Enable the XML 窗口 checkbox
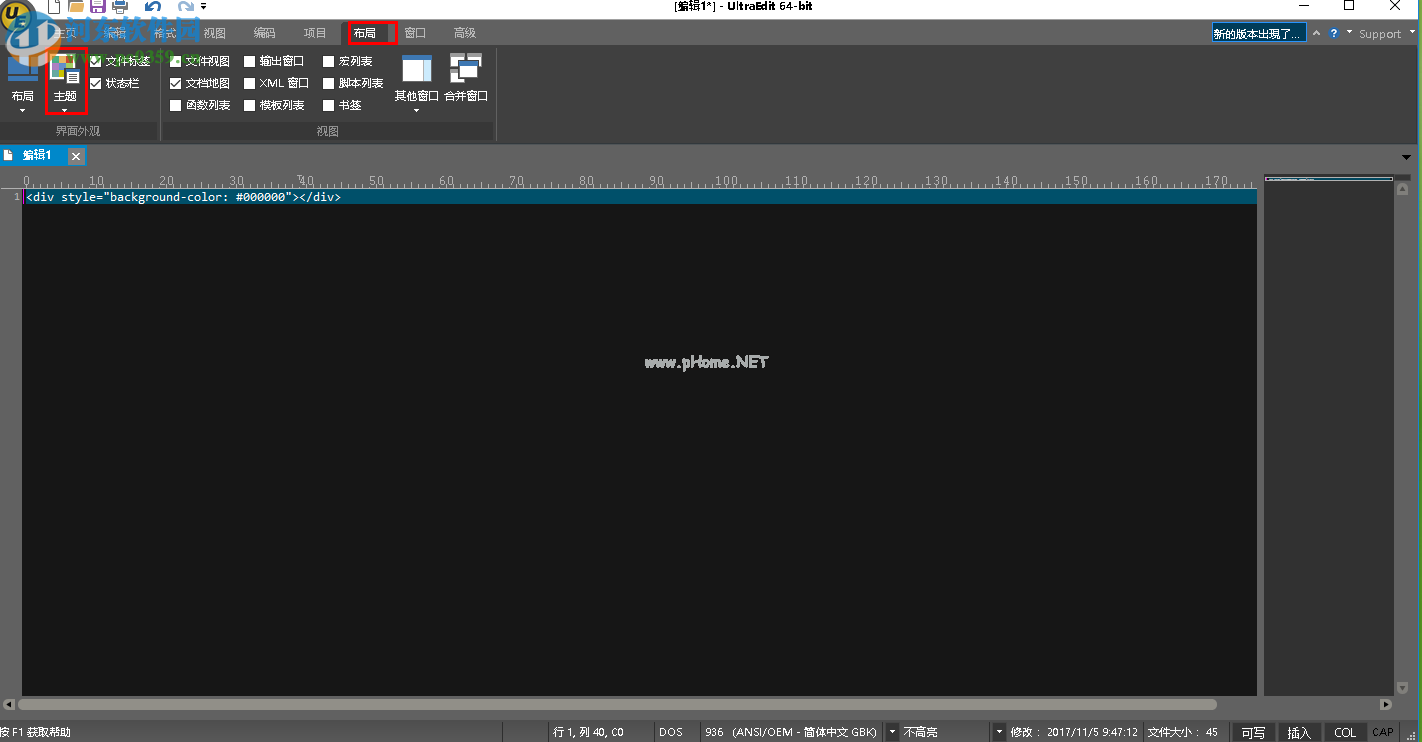 coord(250,83)
